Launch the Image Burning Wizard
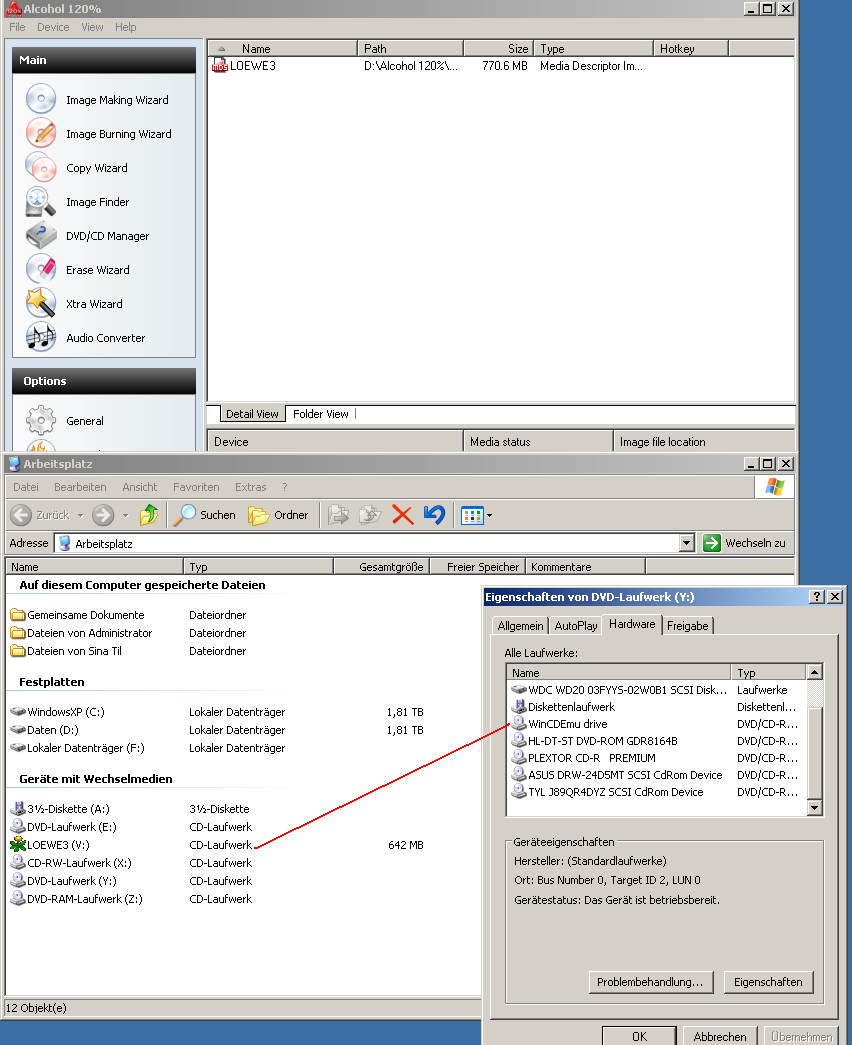The image size is (852, 1045). pos(99,133)
